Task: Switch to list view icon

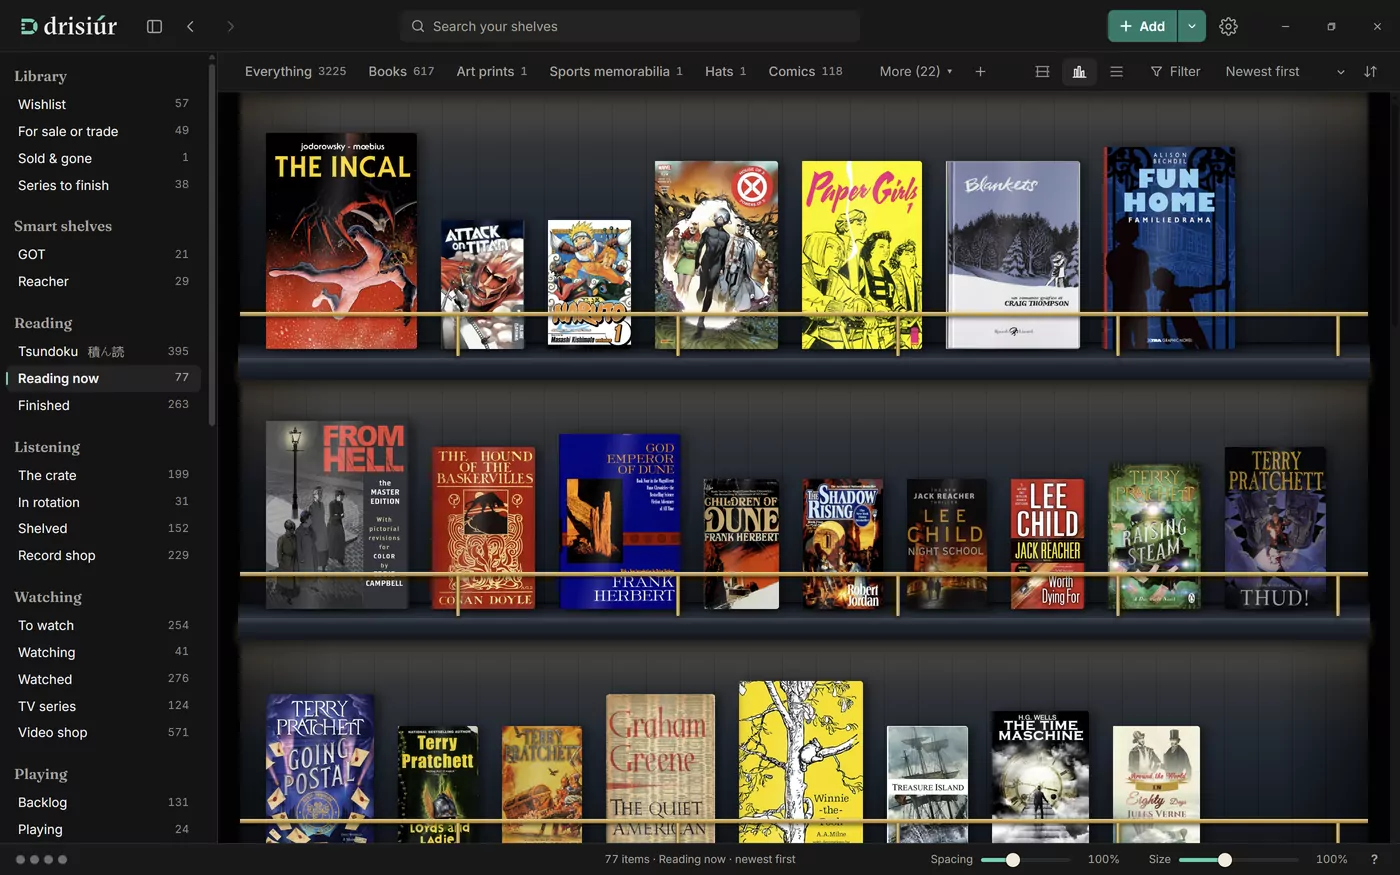Action: 1116,72
